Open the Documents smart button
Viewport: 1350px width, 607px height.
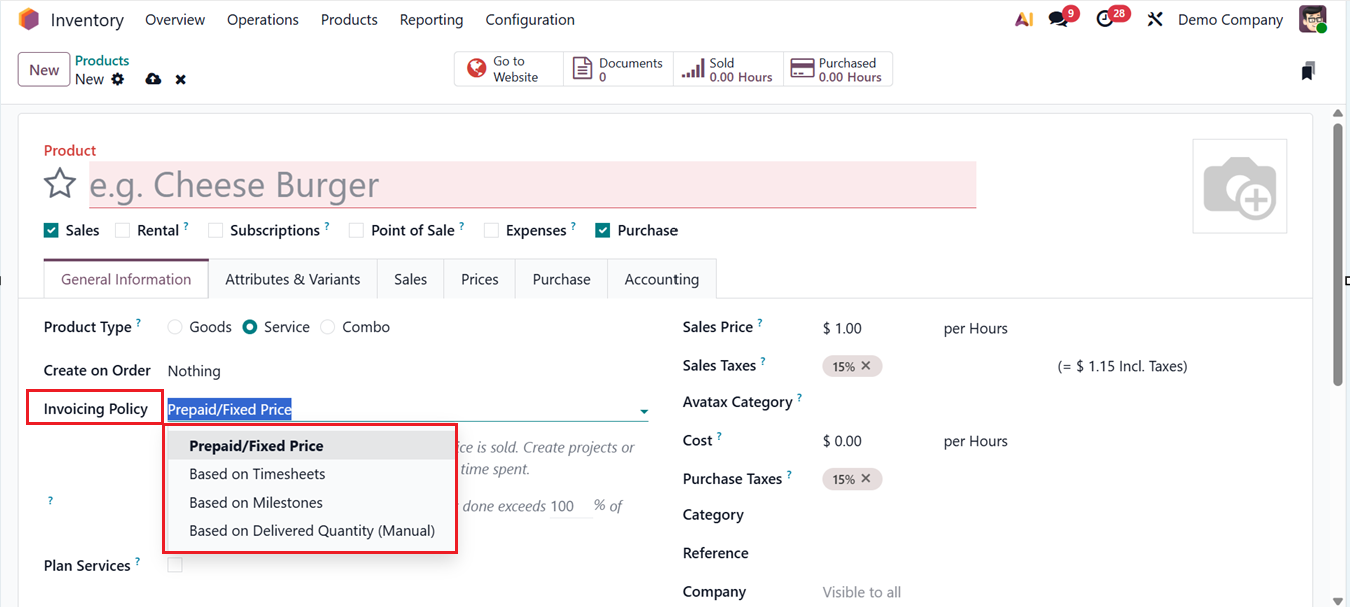pyautogui.click(x=620, y=68)
